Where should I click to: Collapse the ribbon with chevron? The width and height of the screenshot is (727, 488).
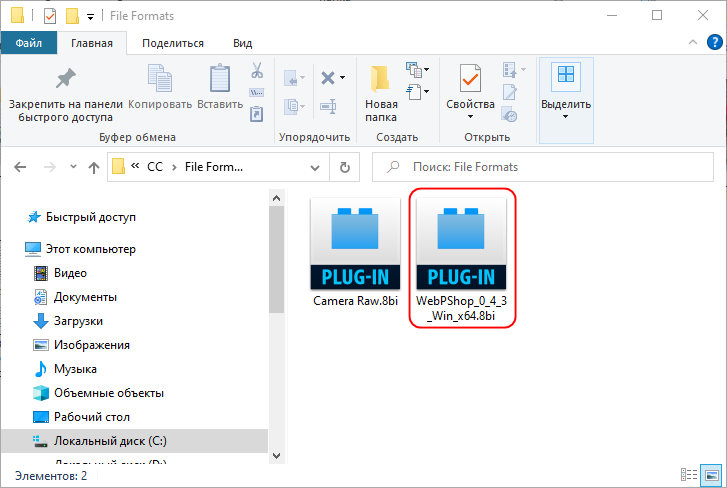[x=693, y=43]
